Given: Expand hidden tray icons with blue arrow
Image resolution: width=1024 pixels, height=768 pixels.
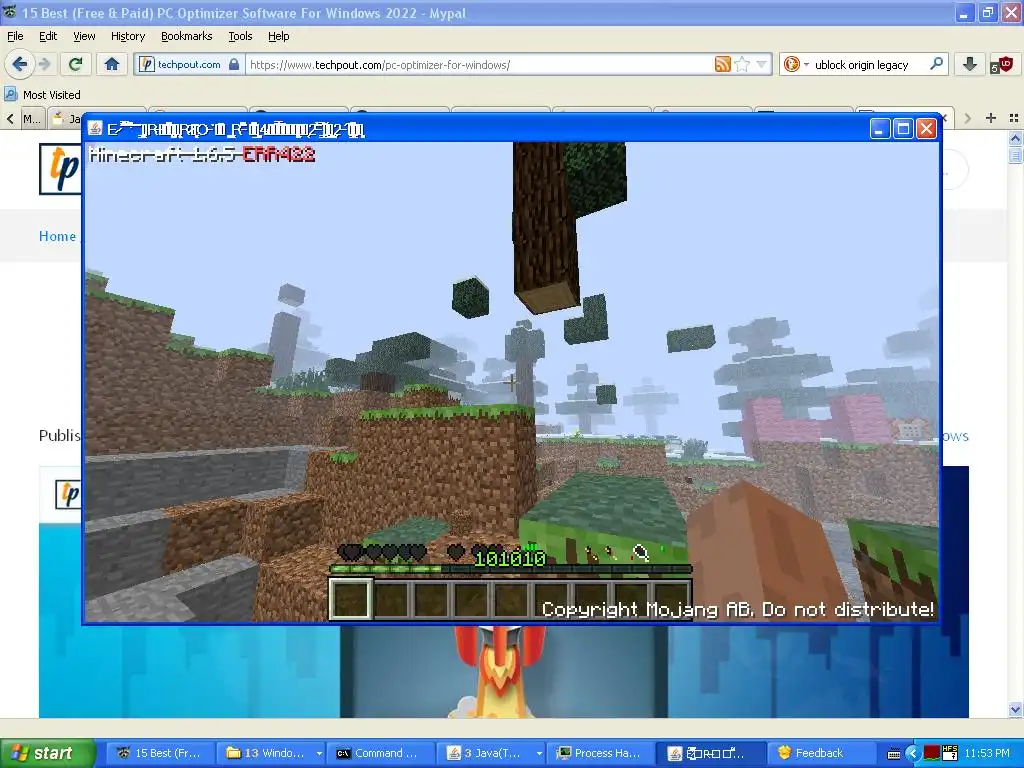Looking at the screenshot, I should tap(912, 754).
